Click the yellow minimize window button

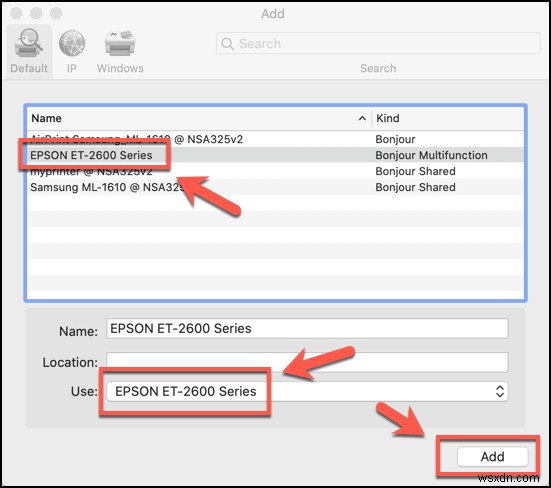36,13
